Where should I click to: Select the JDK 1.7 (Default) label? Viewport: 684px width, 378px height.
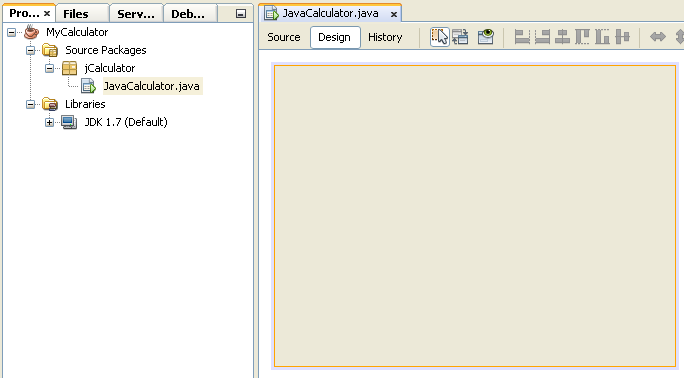click(x=126, y=122)
